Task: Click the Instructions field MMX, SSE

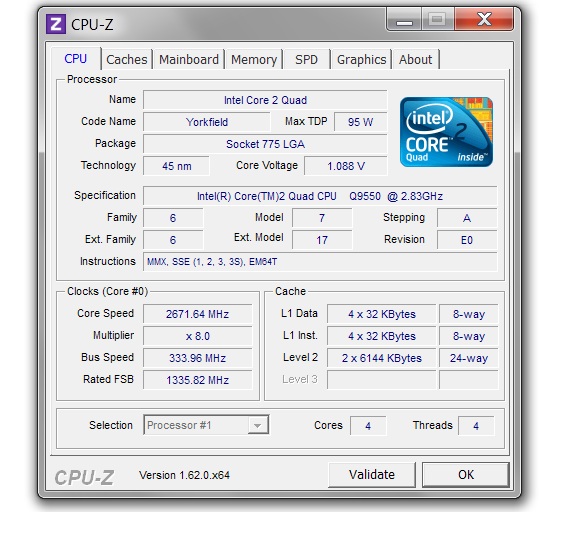Action: tap(320, 262)
